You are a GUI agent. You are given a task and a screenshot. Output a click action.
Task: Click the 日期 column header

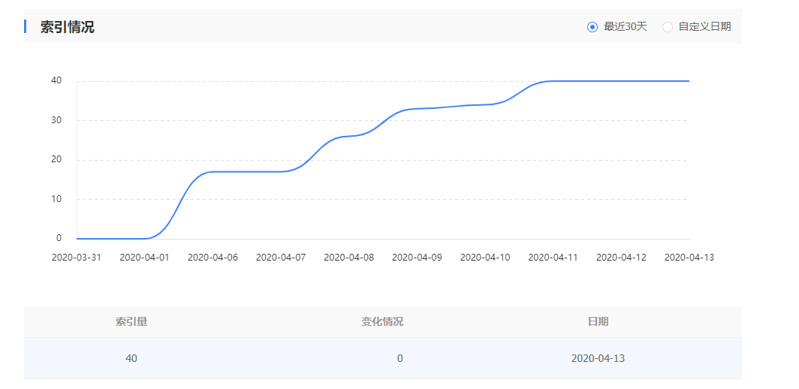pyautogui.click(x=598, y=322)
